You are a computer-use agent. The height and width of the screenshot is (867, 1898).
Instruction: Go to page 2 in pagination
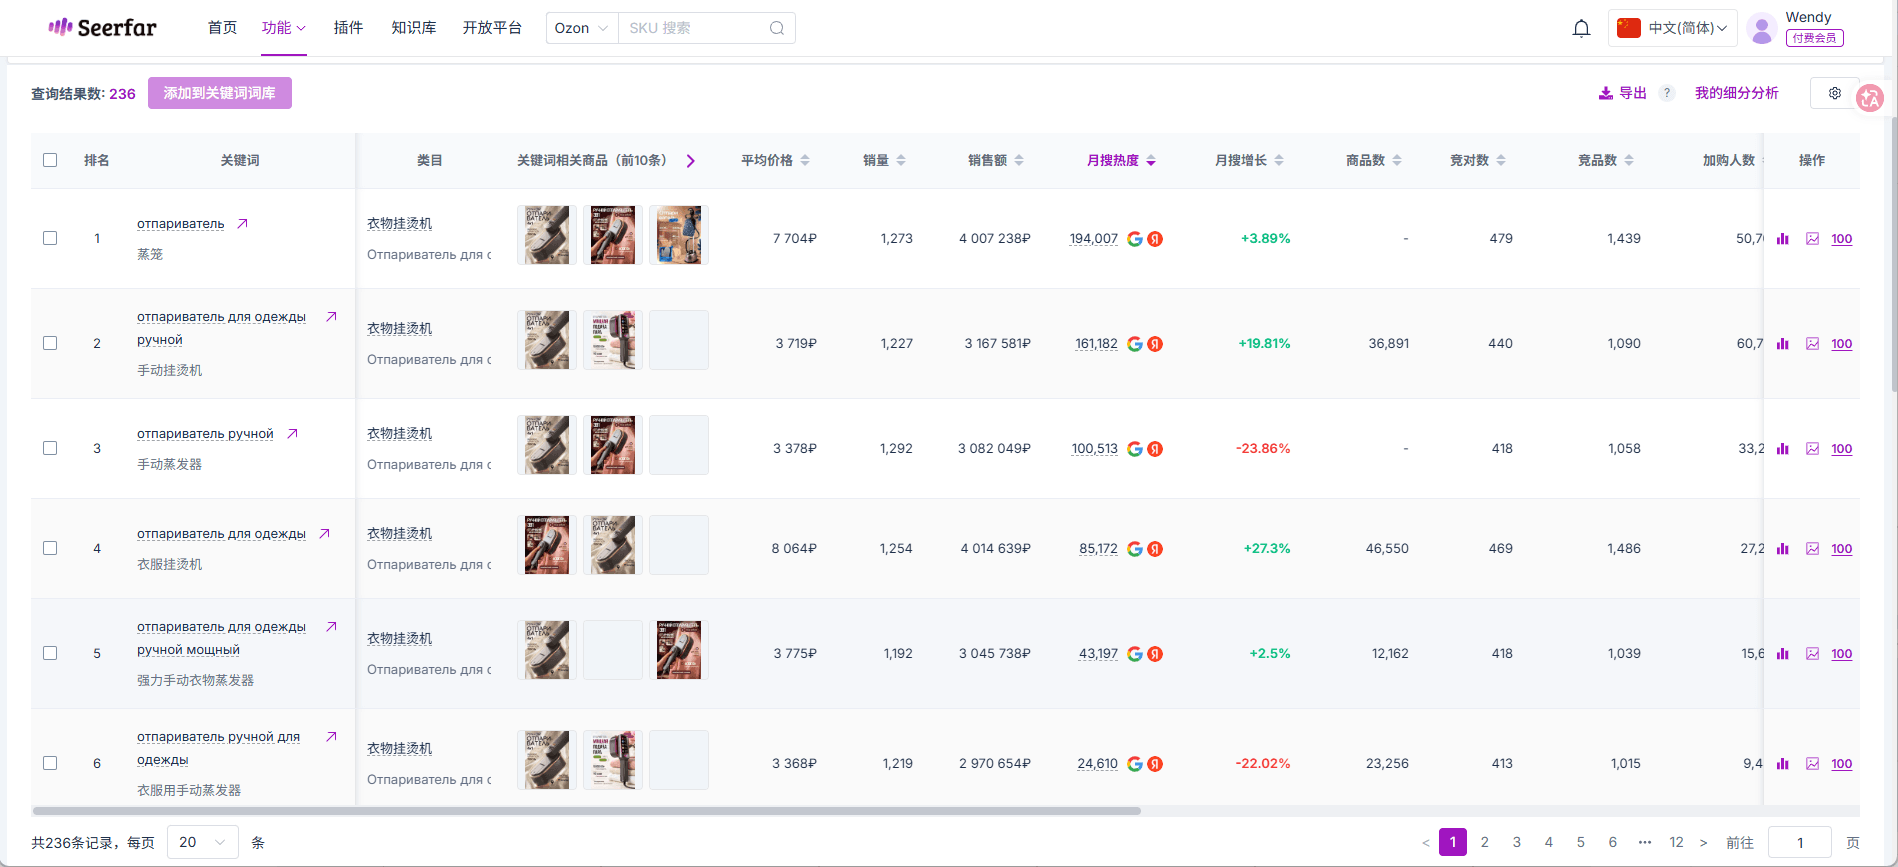point(1485,842)
